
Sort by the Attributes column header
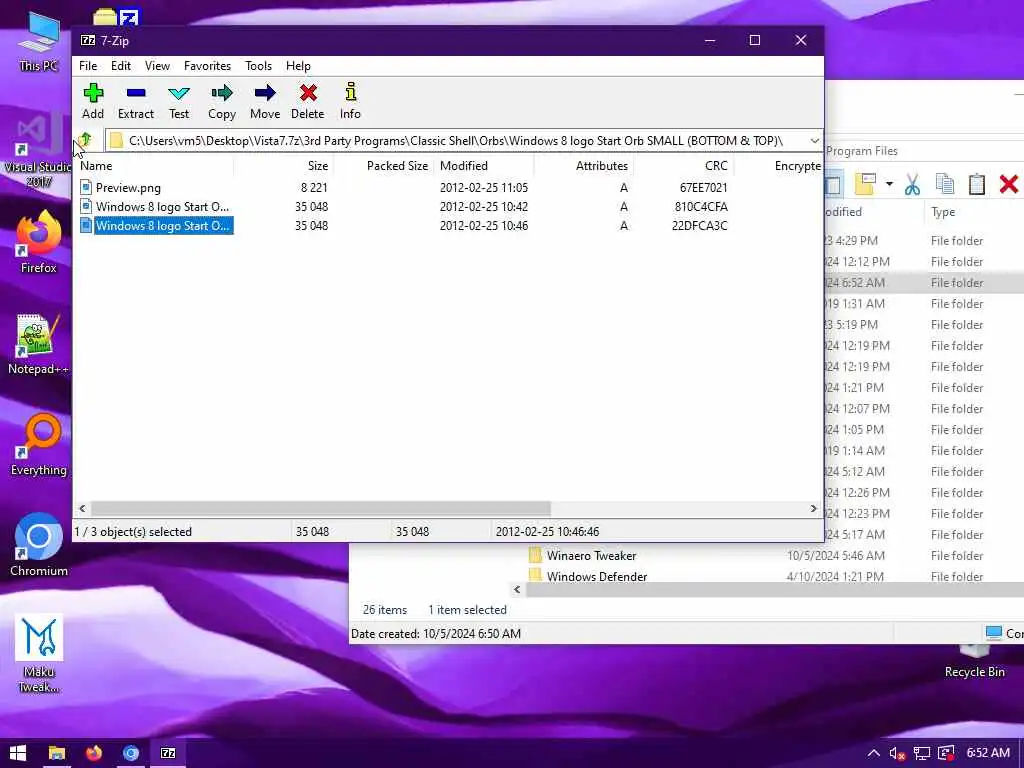point(584,166)
